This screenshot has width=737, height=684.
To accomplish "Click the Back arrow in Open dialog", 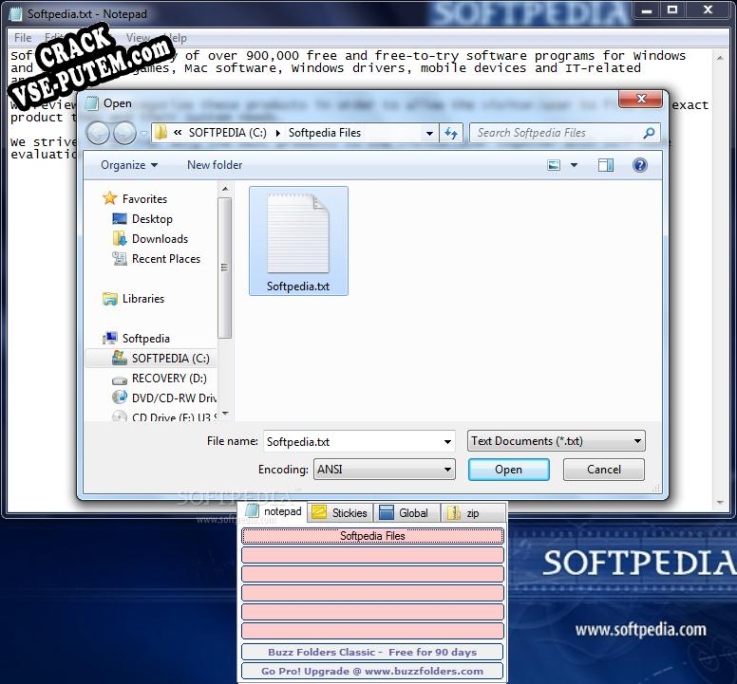I will pos(98,133).
